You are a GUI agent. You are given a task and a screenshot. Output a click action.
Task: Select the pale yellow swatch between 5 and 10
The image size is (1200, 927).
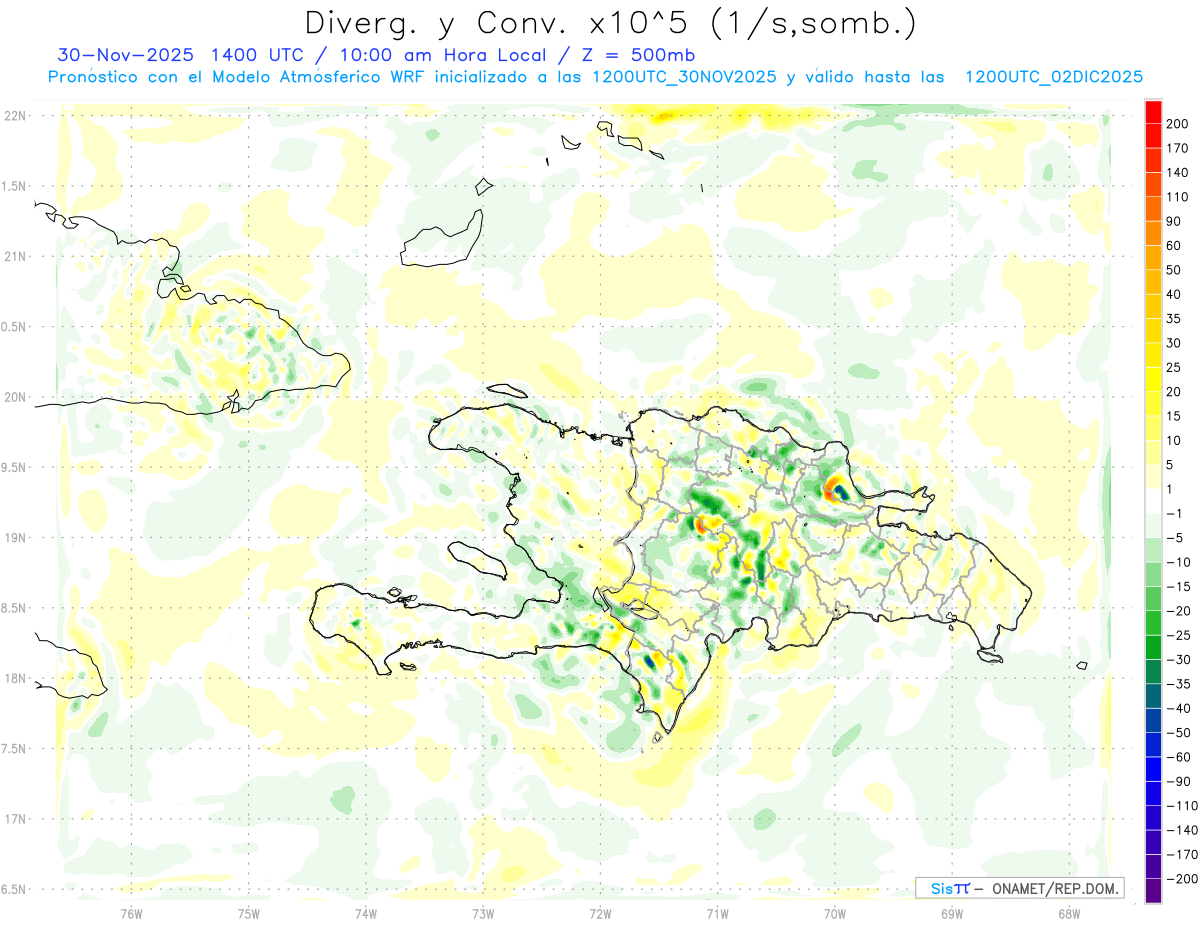1153,453
